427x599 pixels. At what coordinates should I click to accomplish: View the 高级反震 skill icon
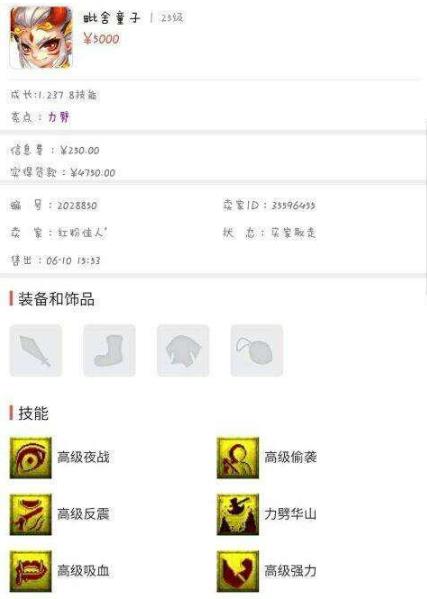[x=31, y=514]
